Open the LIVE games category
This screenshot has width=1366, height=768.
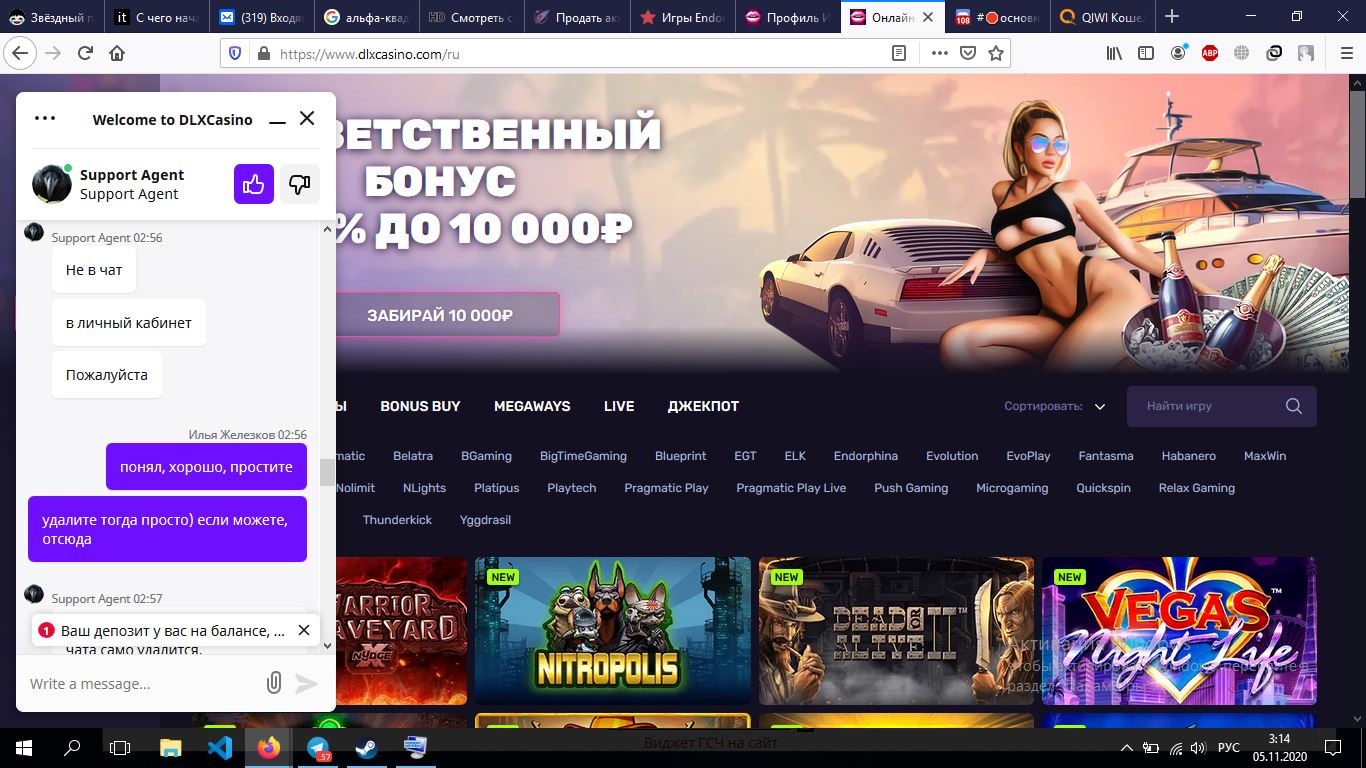619,406
